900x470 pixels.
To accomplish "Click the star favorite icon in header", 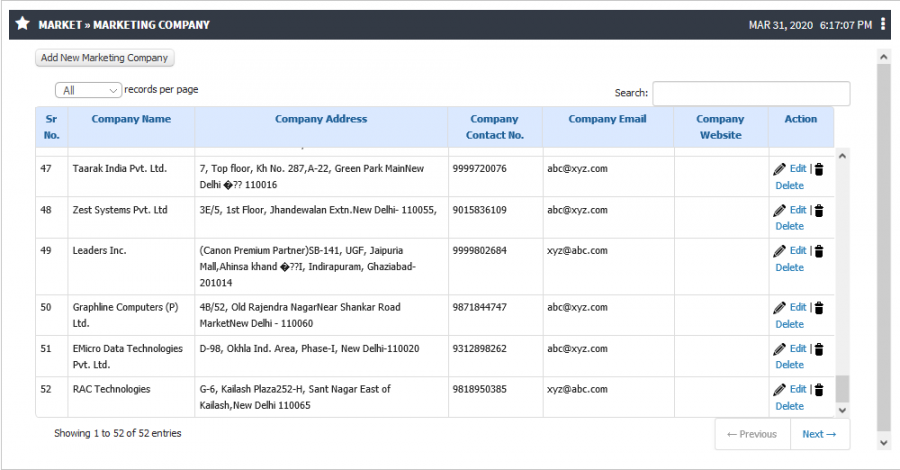I will pyautogui.click(x=22, y=24).
